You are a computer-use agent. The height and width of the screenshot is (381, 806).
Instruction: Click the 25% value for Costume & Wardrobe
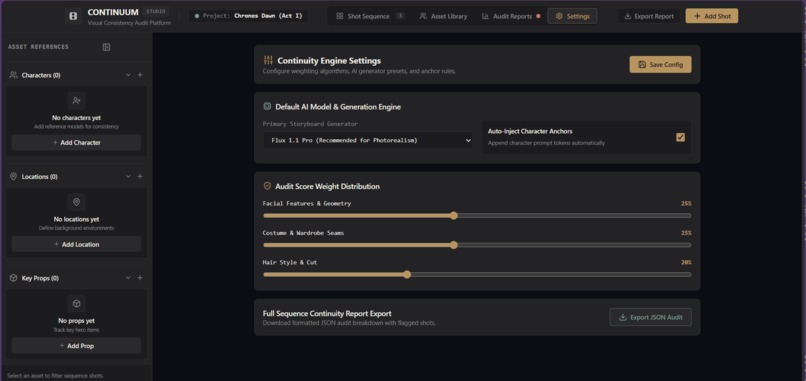(x=686, y=233)
